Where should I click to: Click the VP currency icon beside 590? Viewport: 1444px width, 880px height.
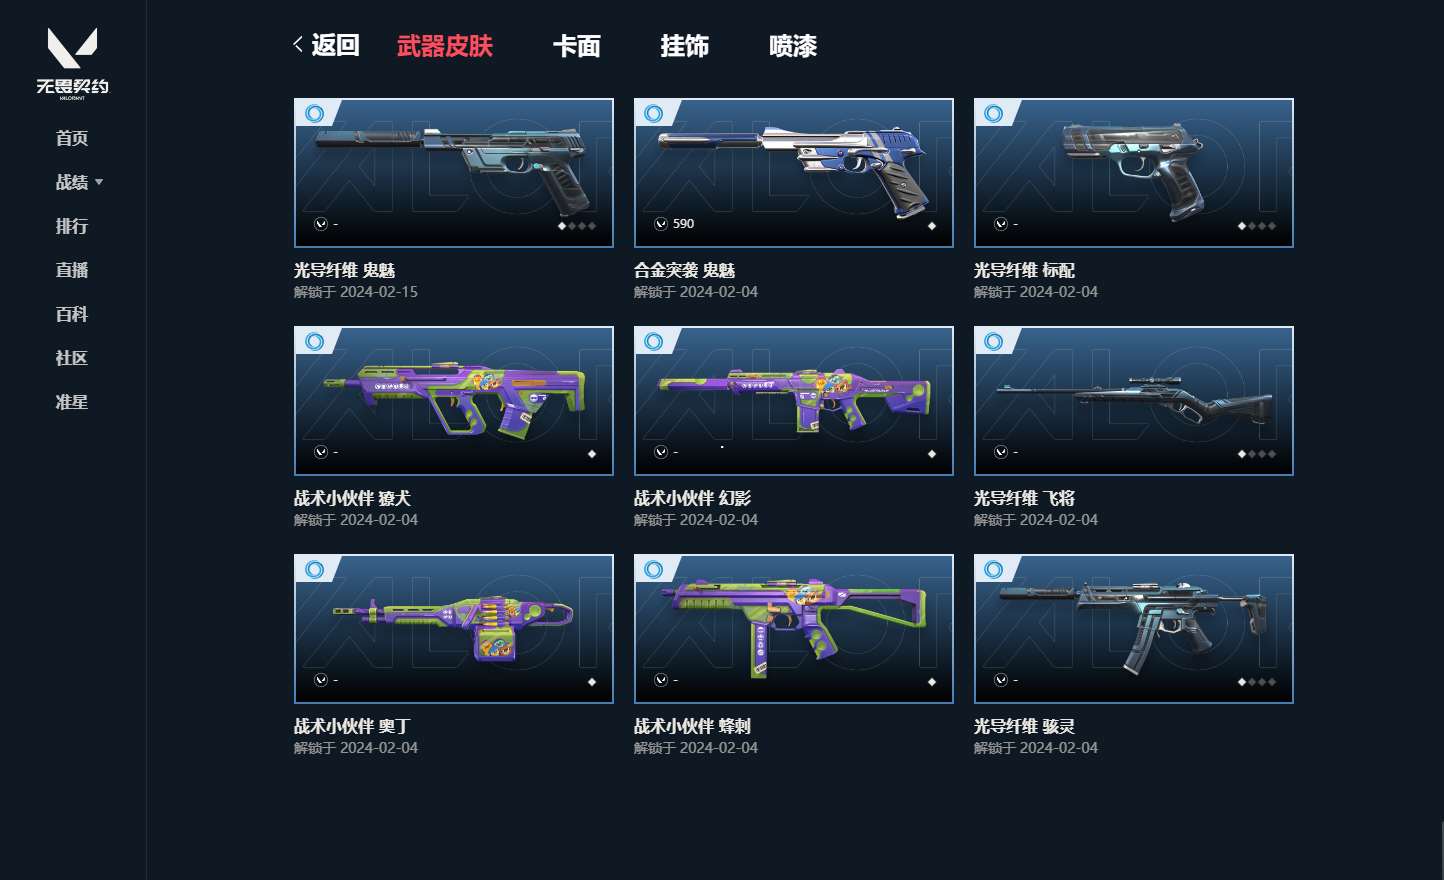coord(661,224)
